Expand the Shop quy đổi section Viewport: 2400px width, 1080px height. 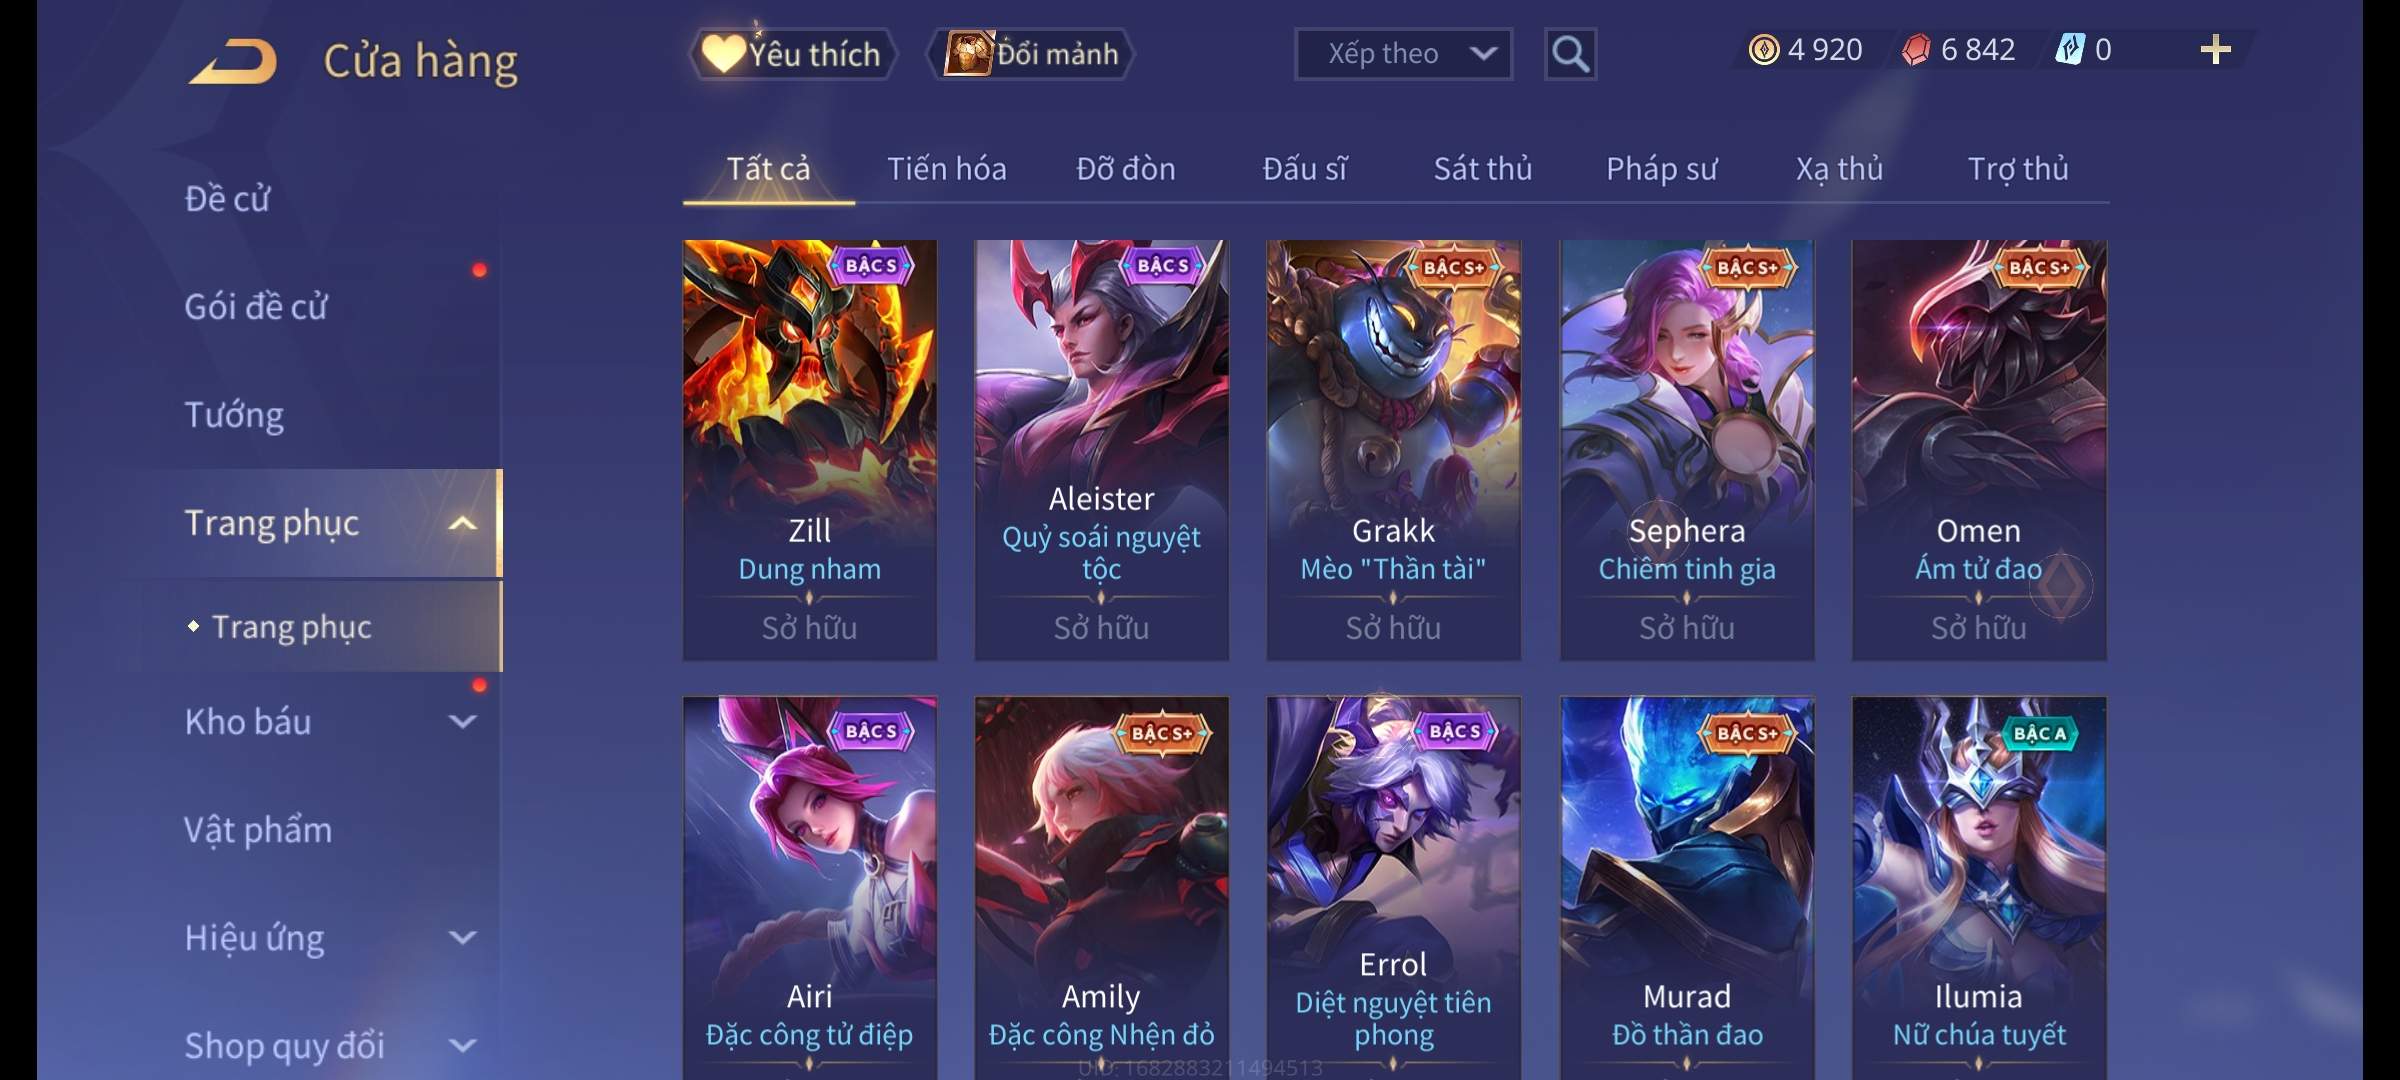coord(462,1046)
